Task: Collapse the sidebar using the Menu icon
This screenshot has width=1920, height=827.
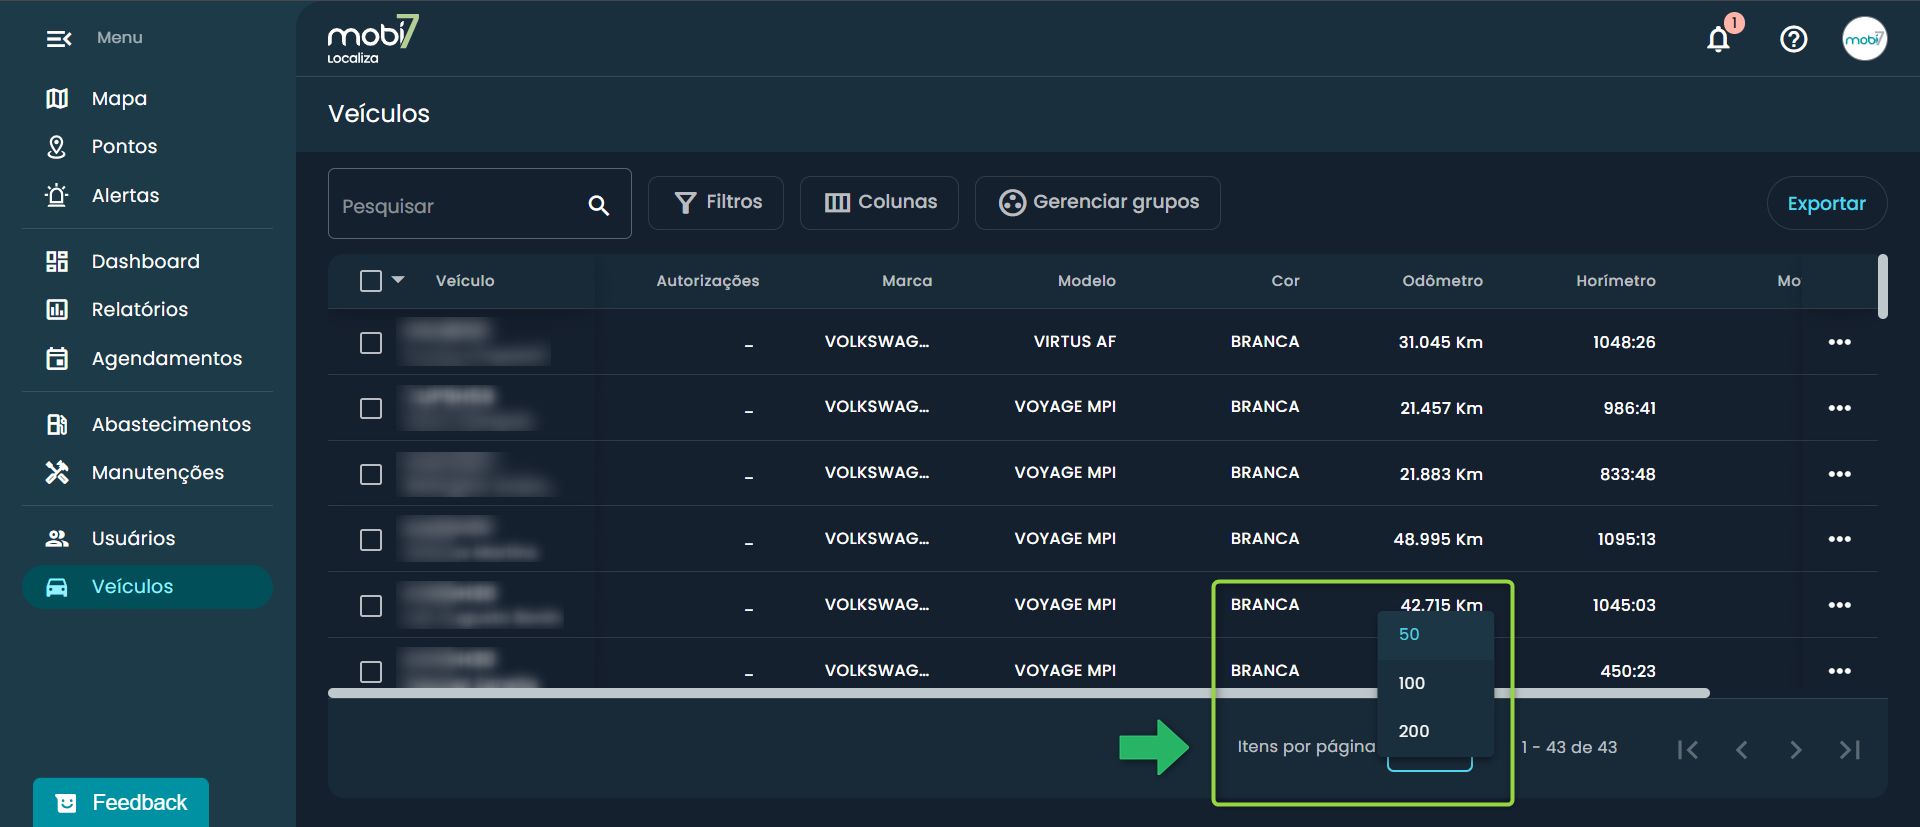Action: tap(59, 39)
